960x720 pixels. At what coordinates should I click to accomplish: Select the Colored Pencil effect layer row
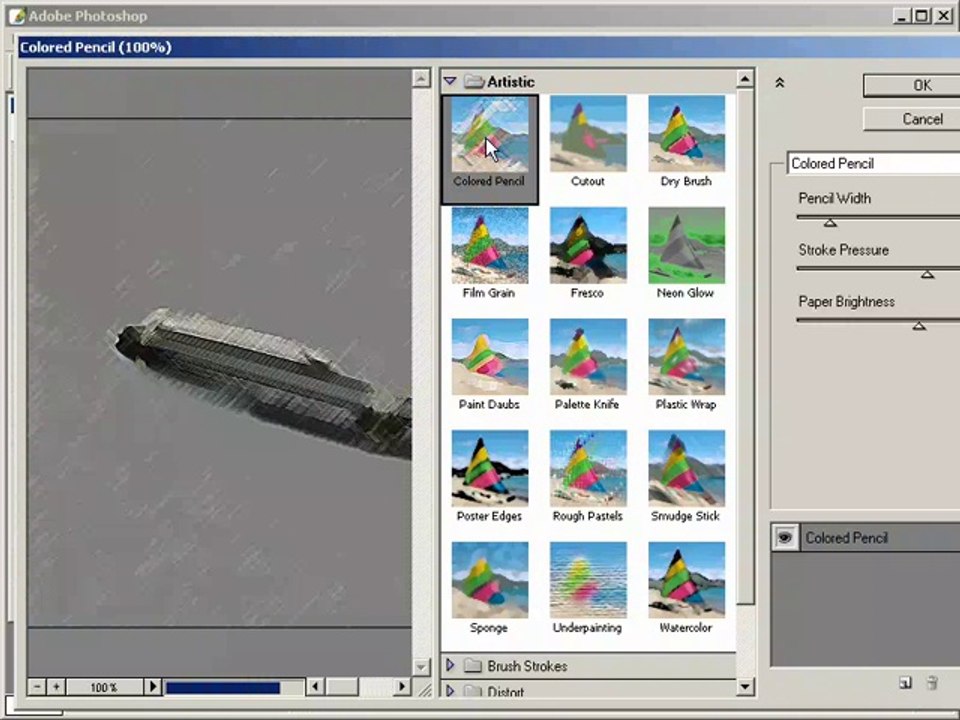click(x=866, y=538)
